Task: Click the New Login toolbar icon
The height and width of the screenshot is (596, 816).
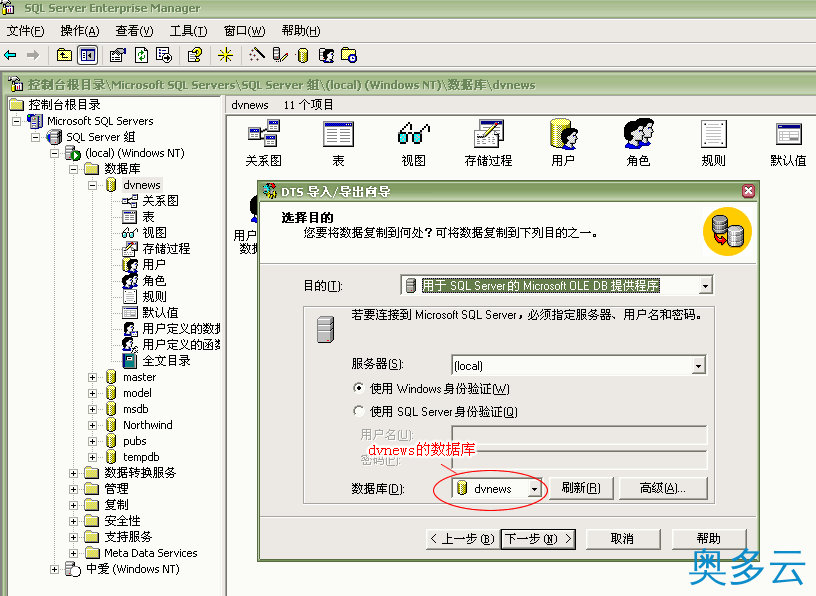Action: point(326,55)
